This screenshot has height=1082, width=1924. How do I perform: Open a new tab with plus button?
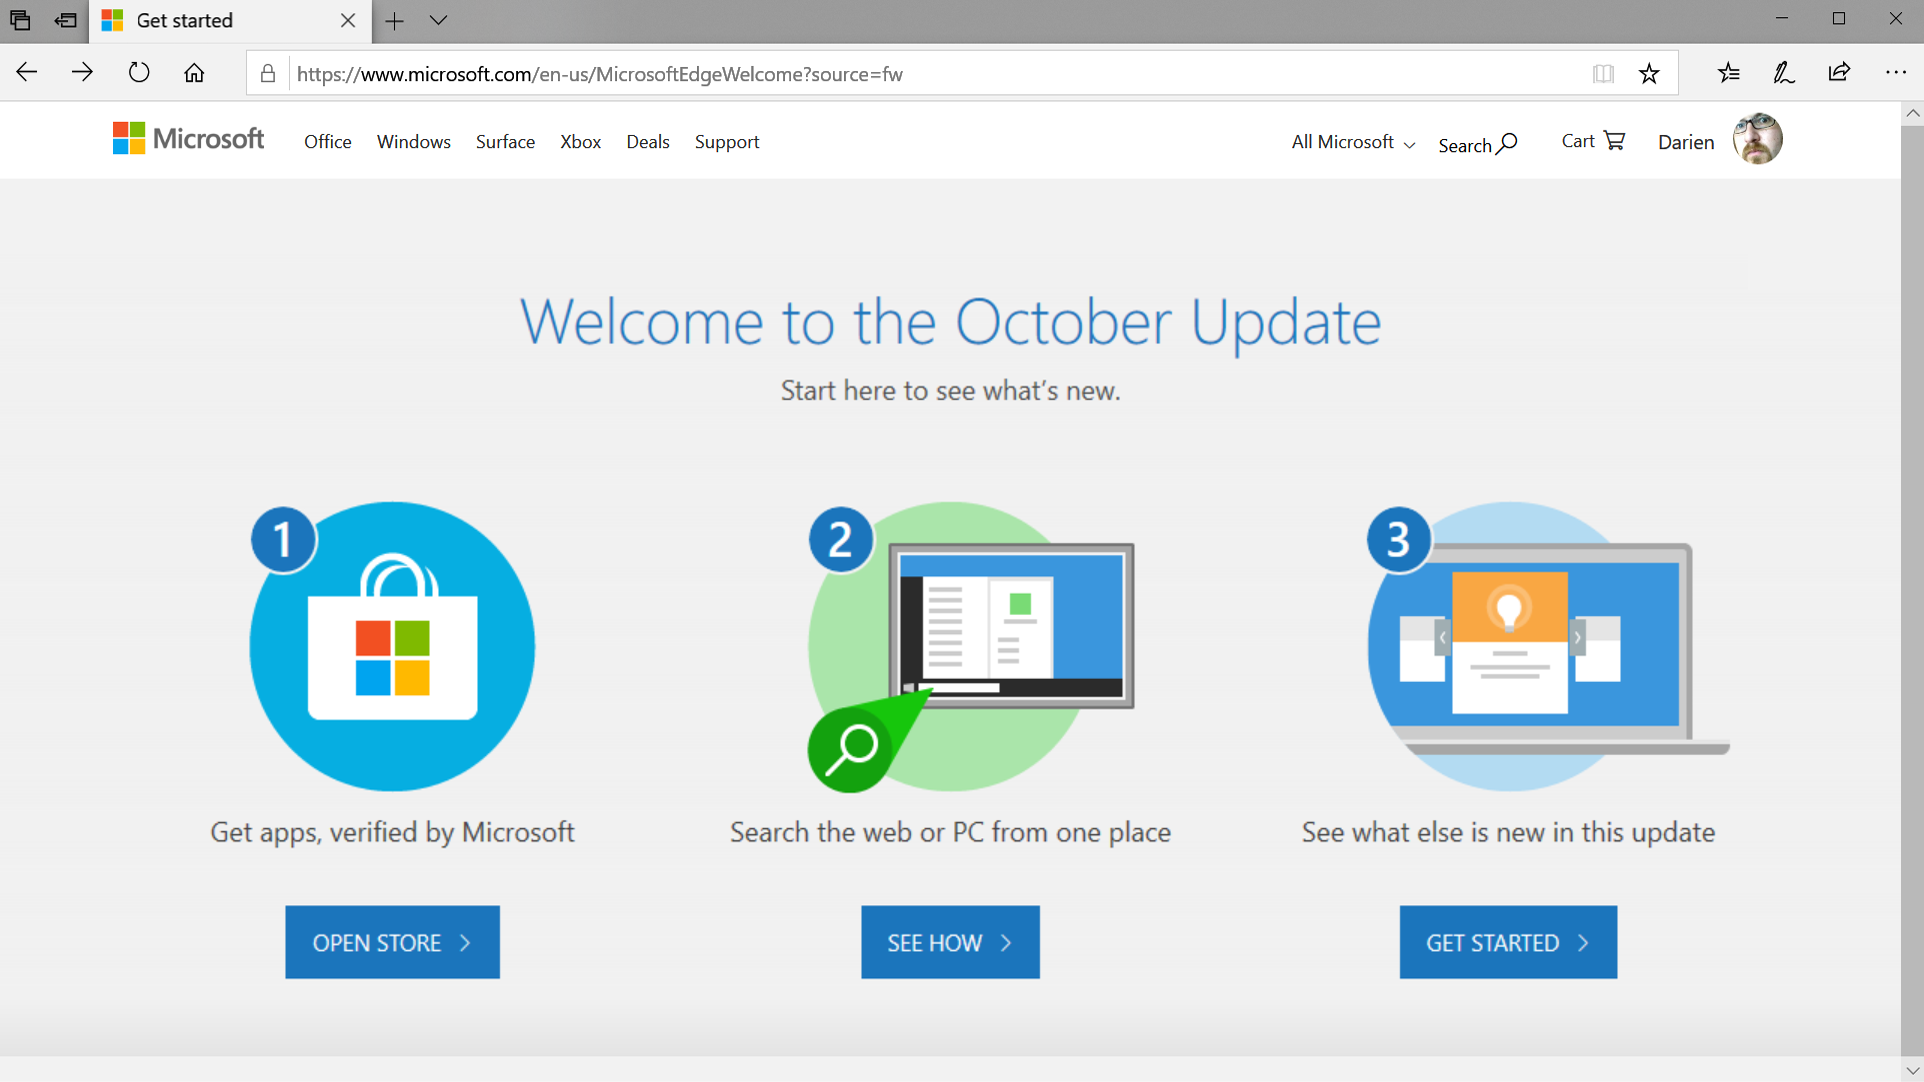[x=395, y=20]
